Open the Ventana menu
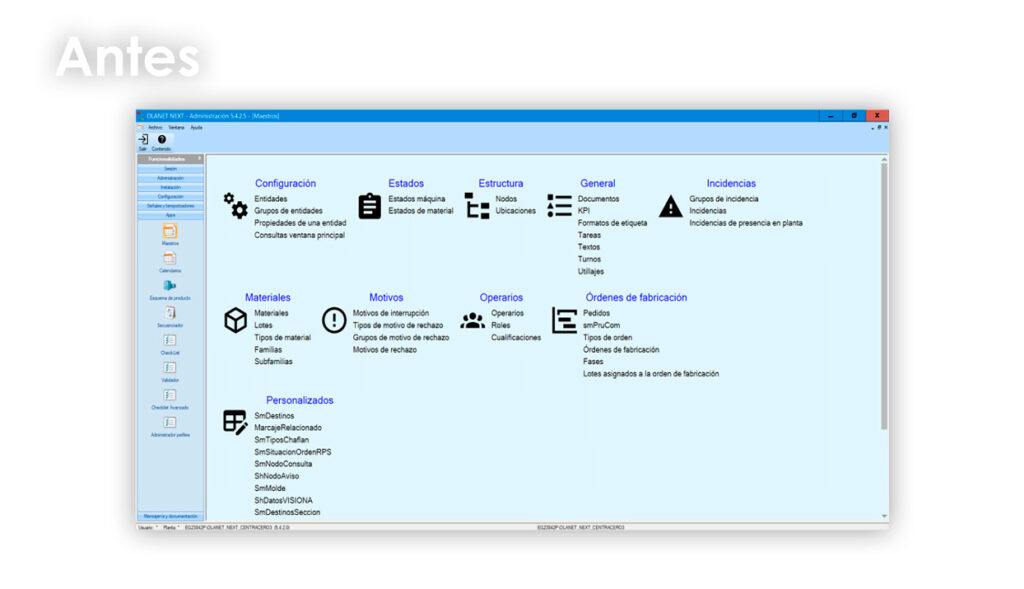 point(176,127)
